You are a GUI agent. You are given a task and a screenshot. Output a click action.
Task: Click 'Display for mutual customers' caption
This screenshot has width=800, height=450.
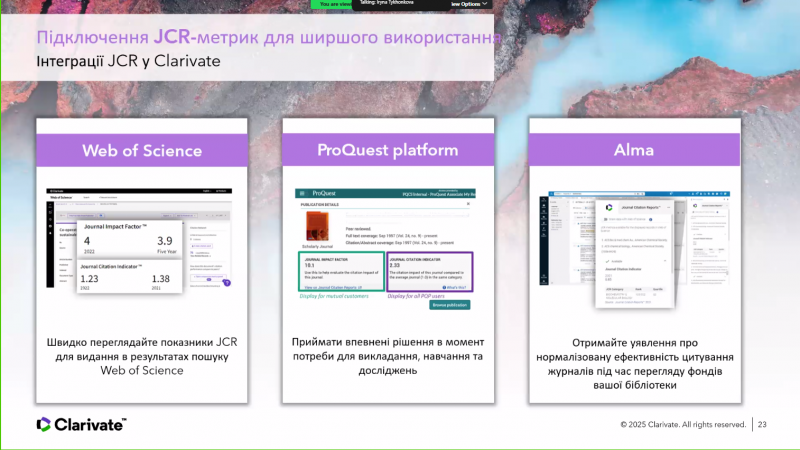coord(334,296)
